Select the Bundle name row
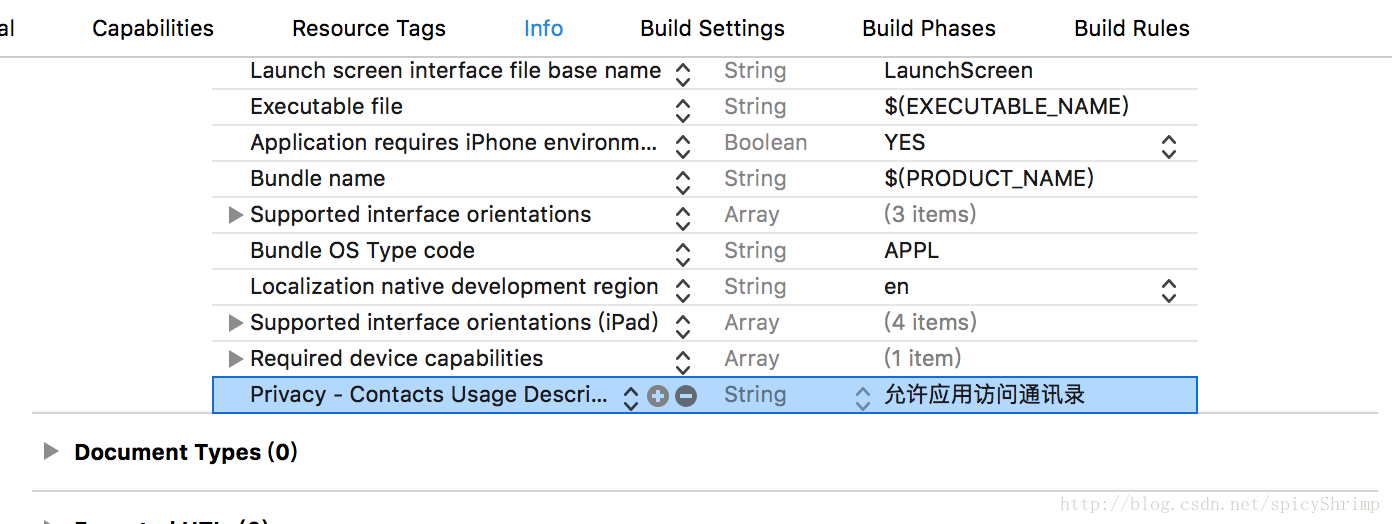This screenshot has height=524, width=1392. click(318, 179)
